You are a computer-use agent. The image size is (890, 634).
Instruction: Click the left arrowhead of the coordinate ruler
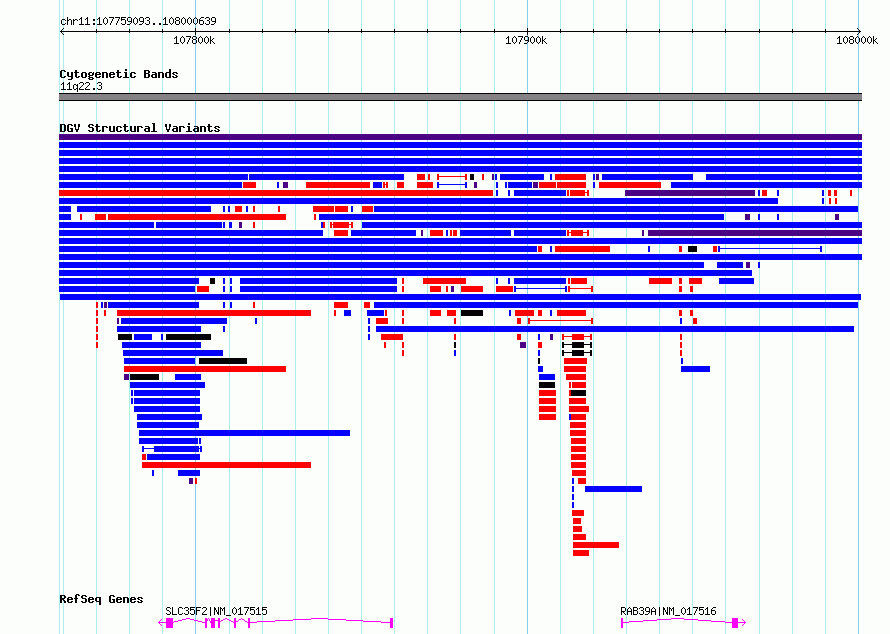coord(62,31)
